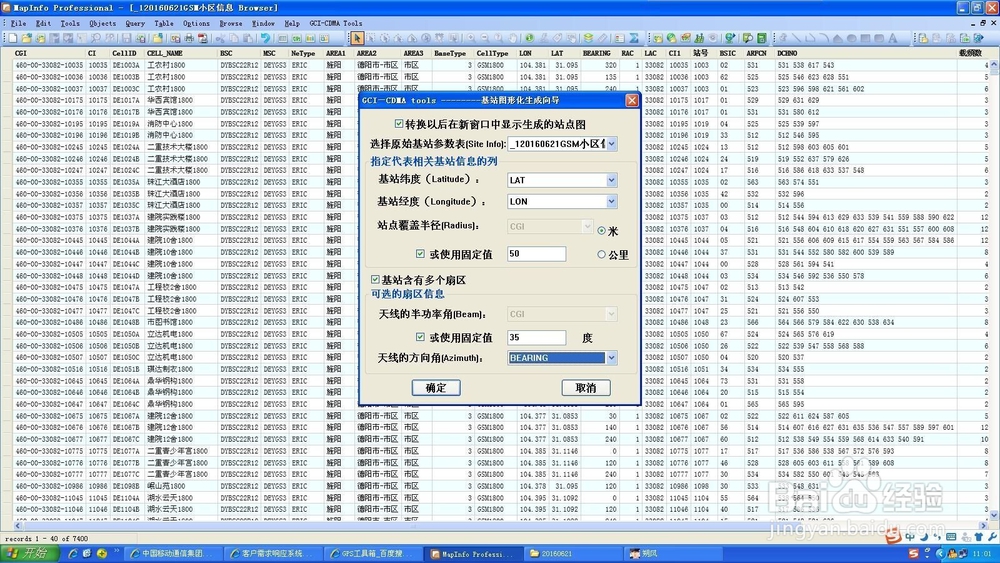
Task: Open the Query menu
Action: 135,23
